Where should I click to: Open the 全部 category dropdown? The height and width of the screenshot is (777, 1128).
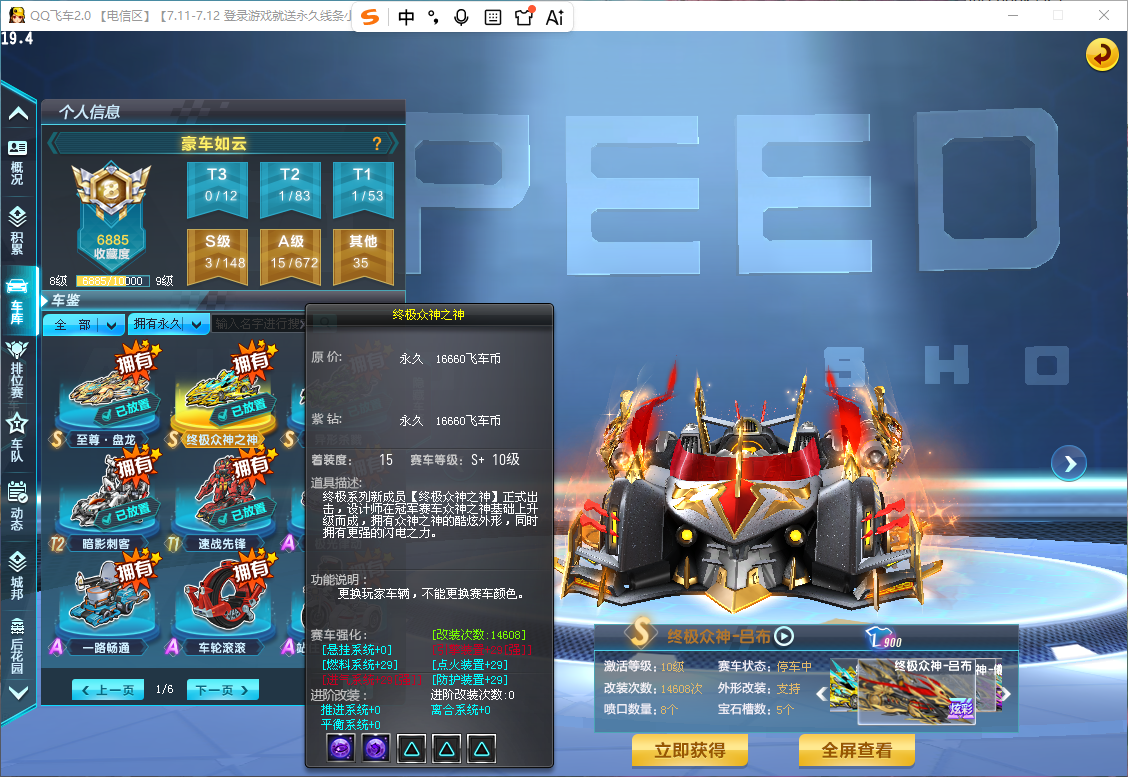(83, 324)
